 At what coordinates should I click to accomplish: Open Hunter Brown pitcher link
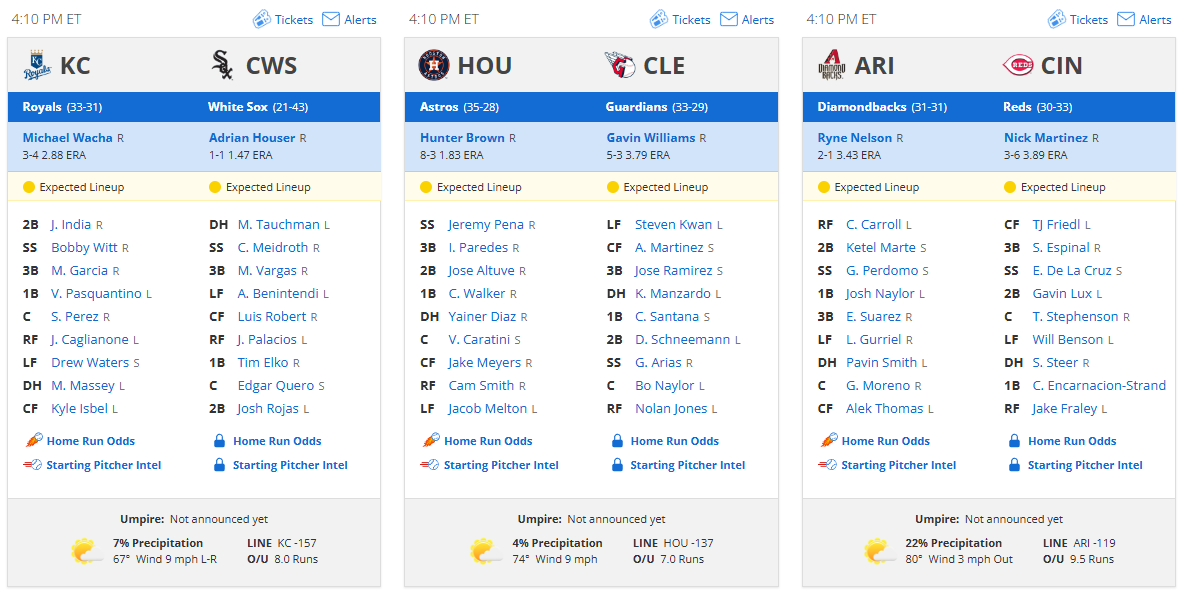click(462, 138)
